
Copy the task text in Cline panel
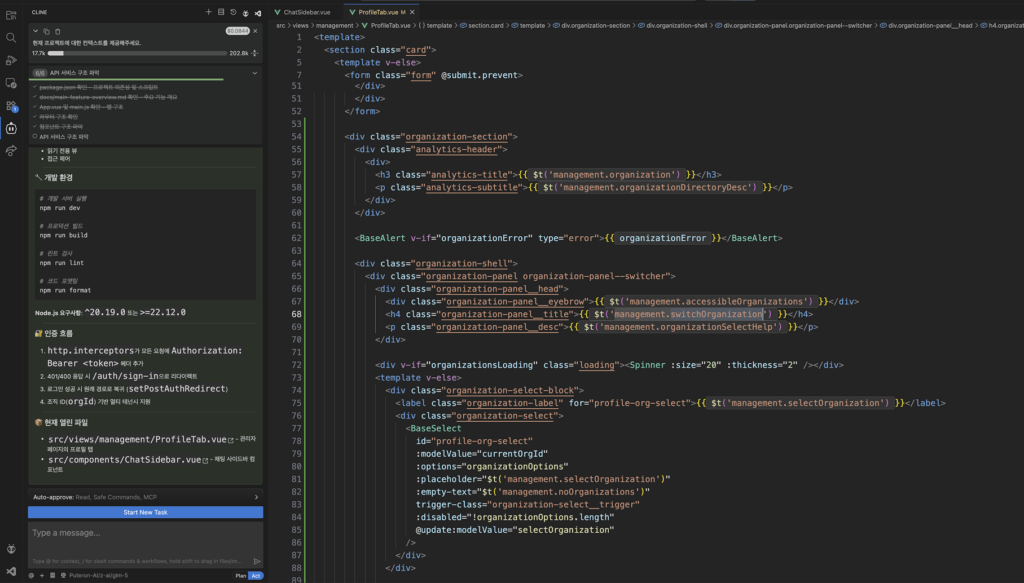(x=47, y=32)
